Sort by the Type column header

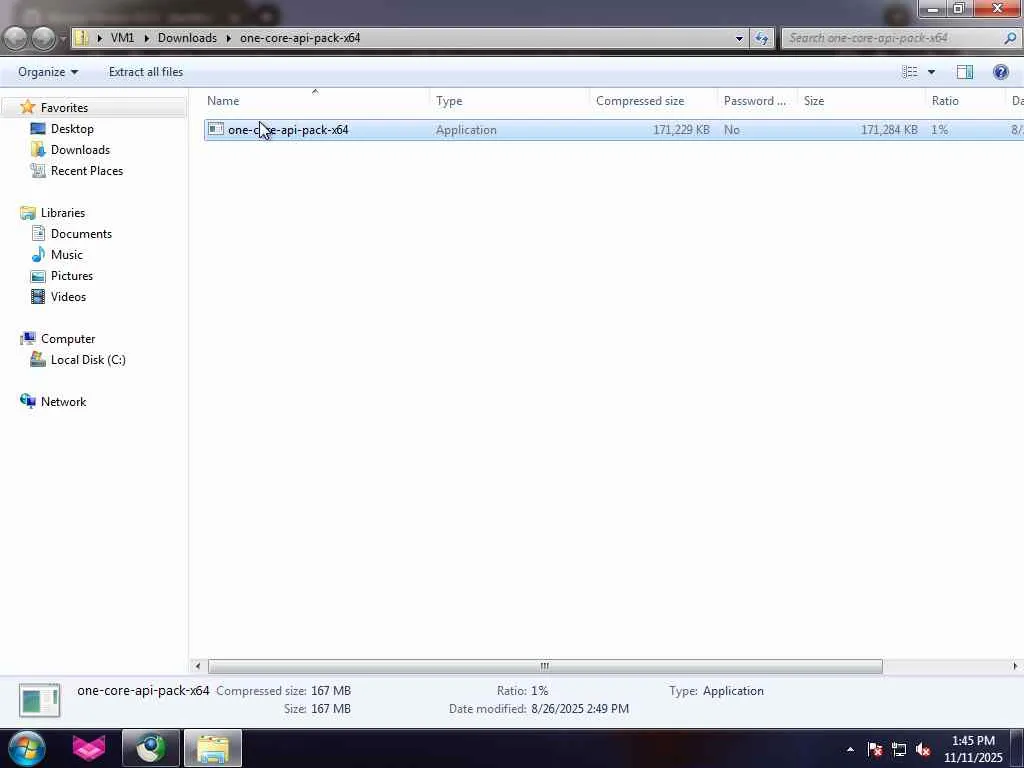click(x=510, y=101)
